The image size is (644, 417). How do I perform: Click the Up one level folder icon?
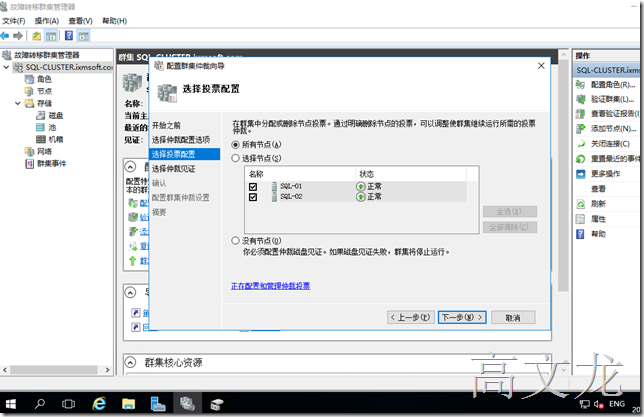coord(37,36)
